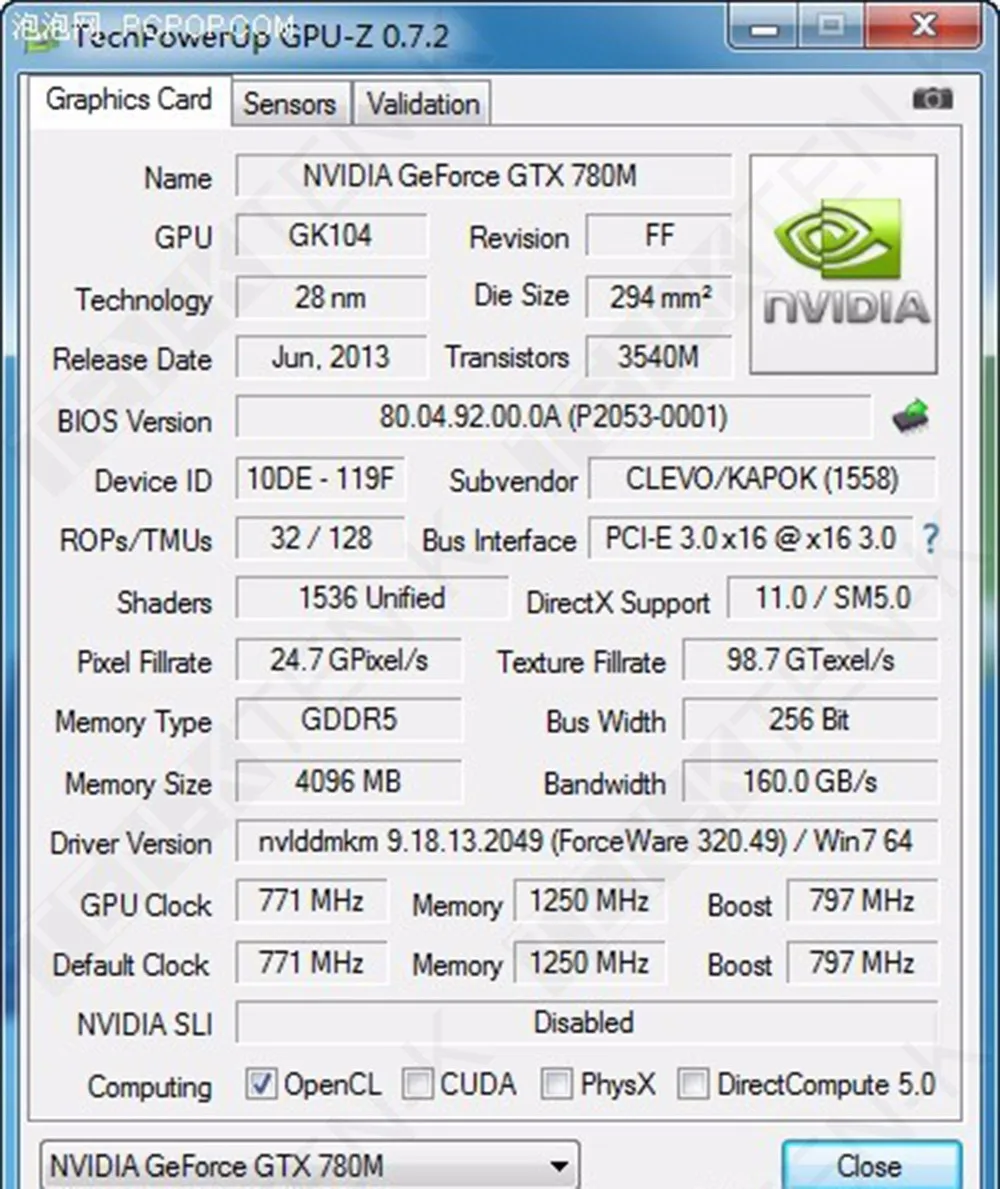
Task: Click the GPU field showing GK104
Action: 331,236
